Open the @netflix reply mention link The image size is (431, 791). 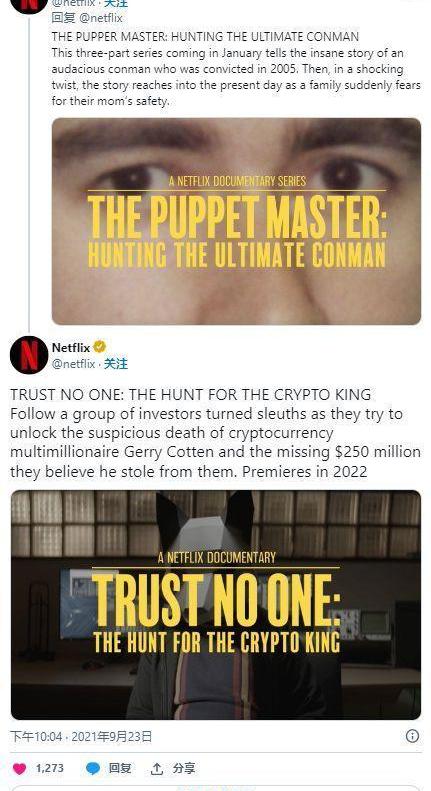99,19
